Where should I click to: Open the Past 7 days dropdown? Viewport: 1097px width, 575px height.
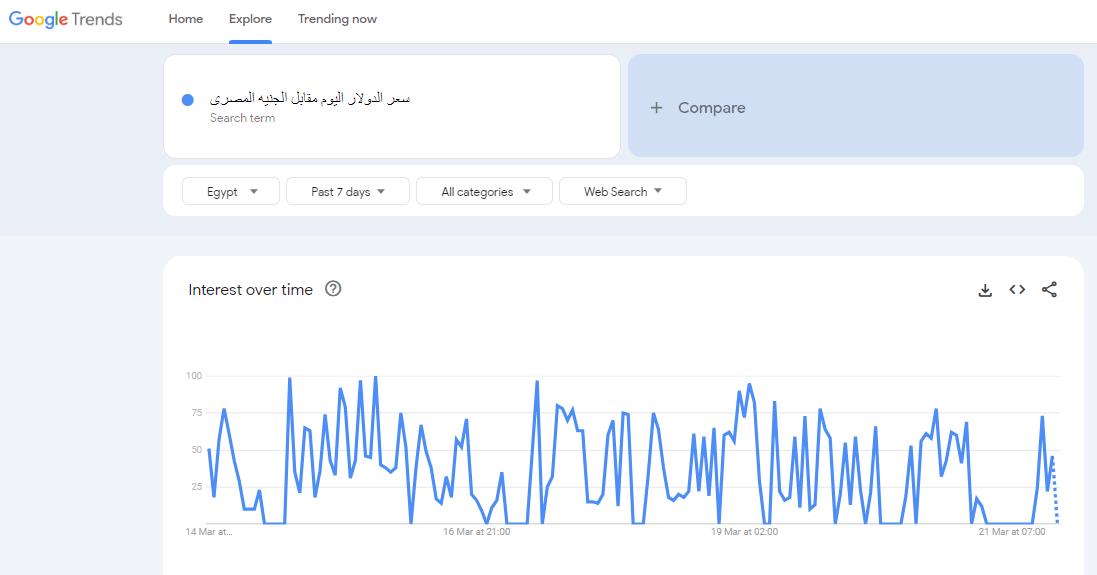point(347,191)
